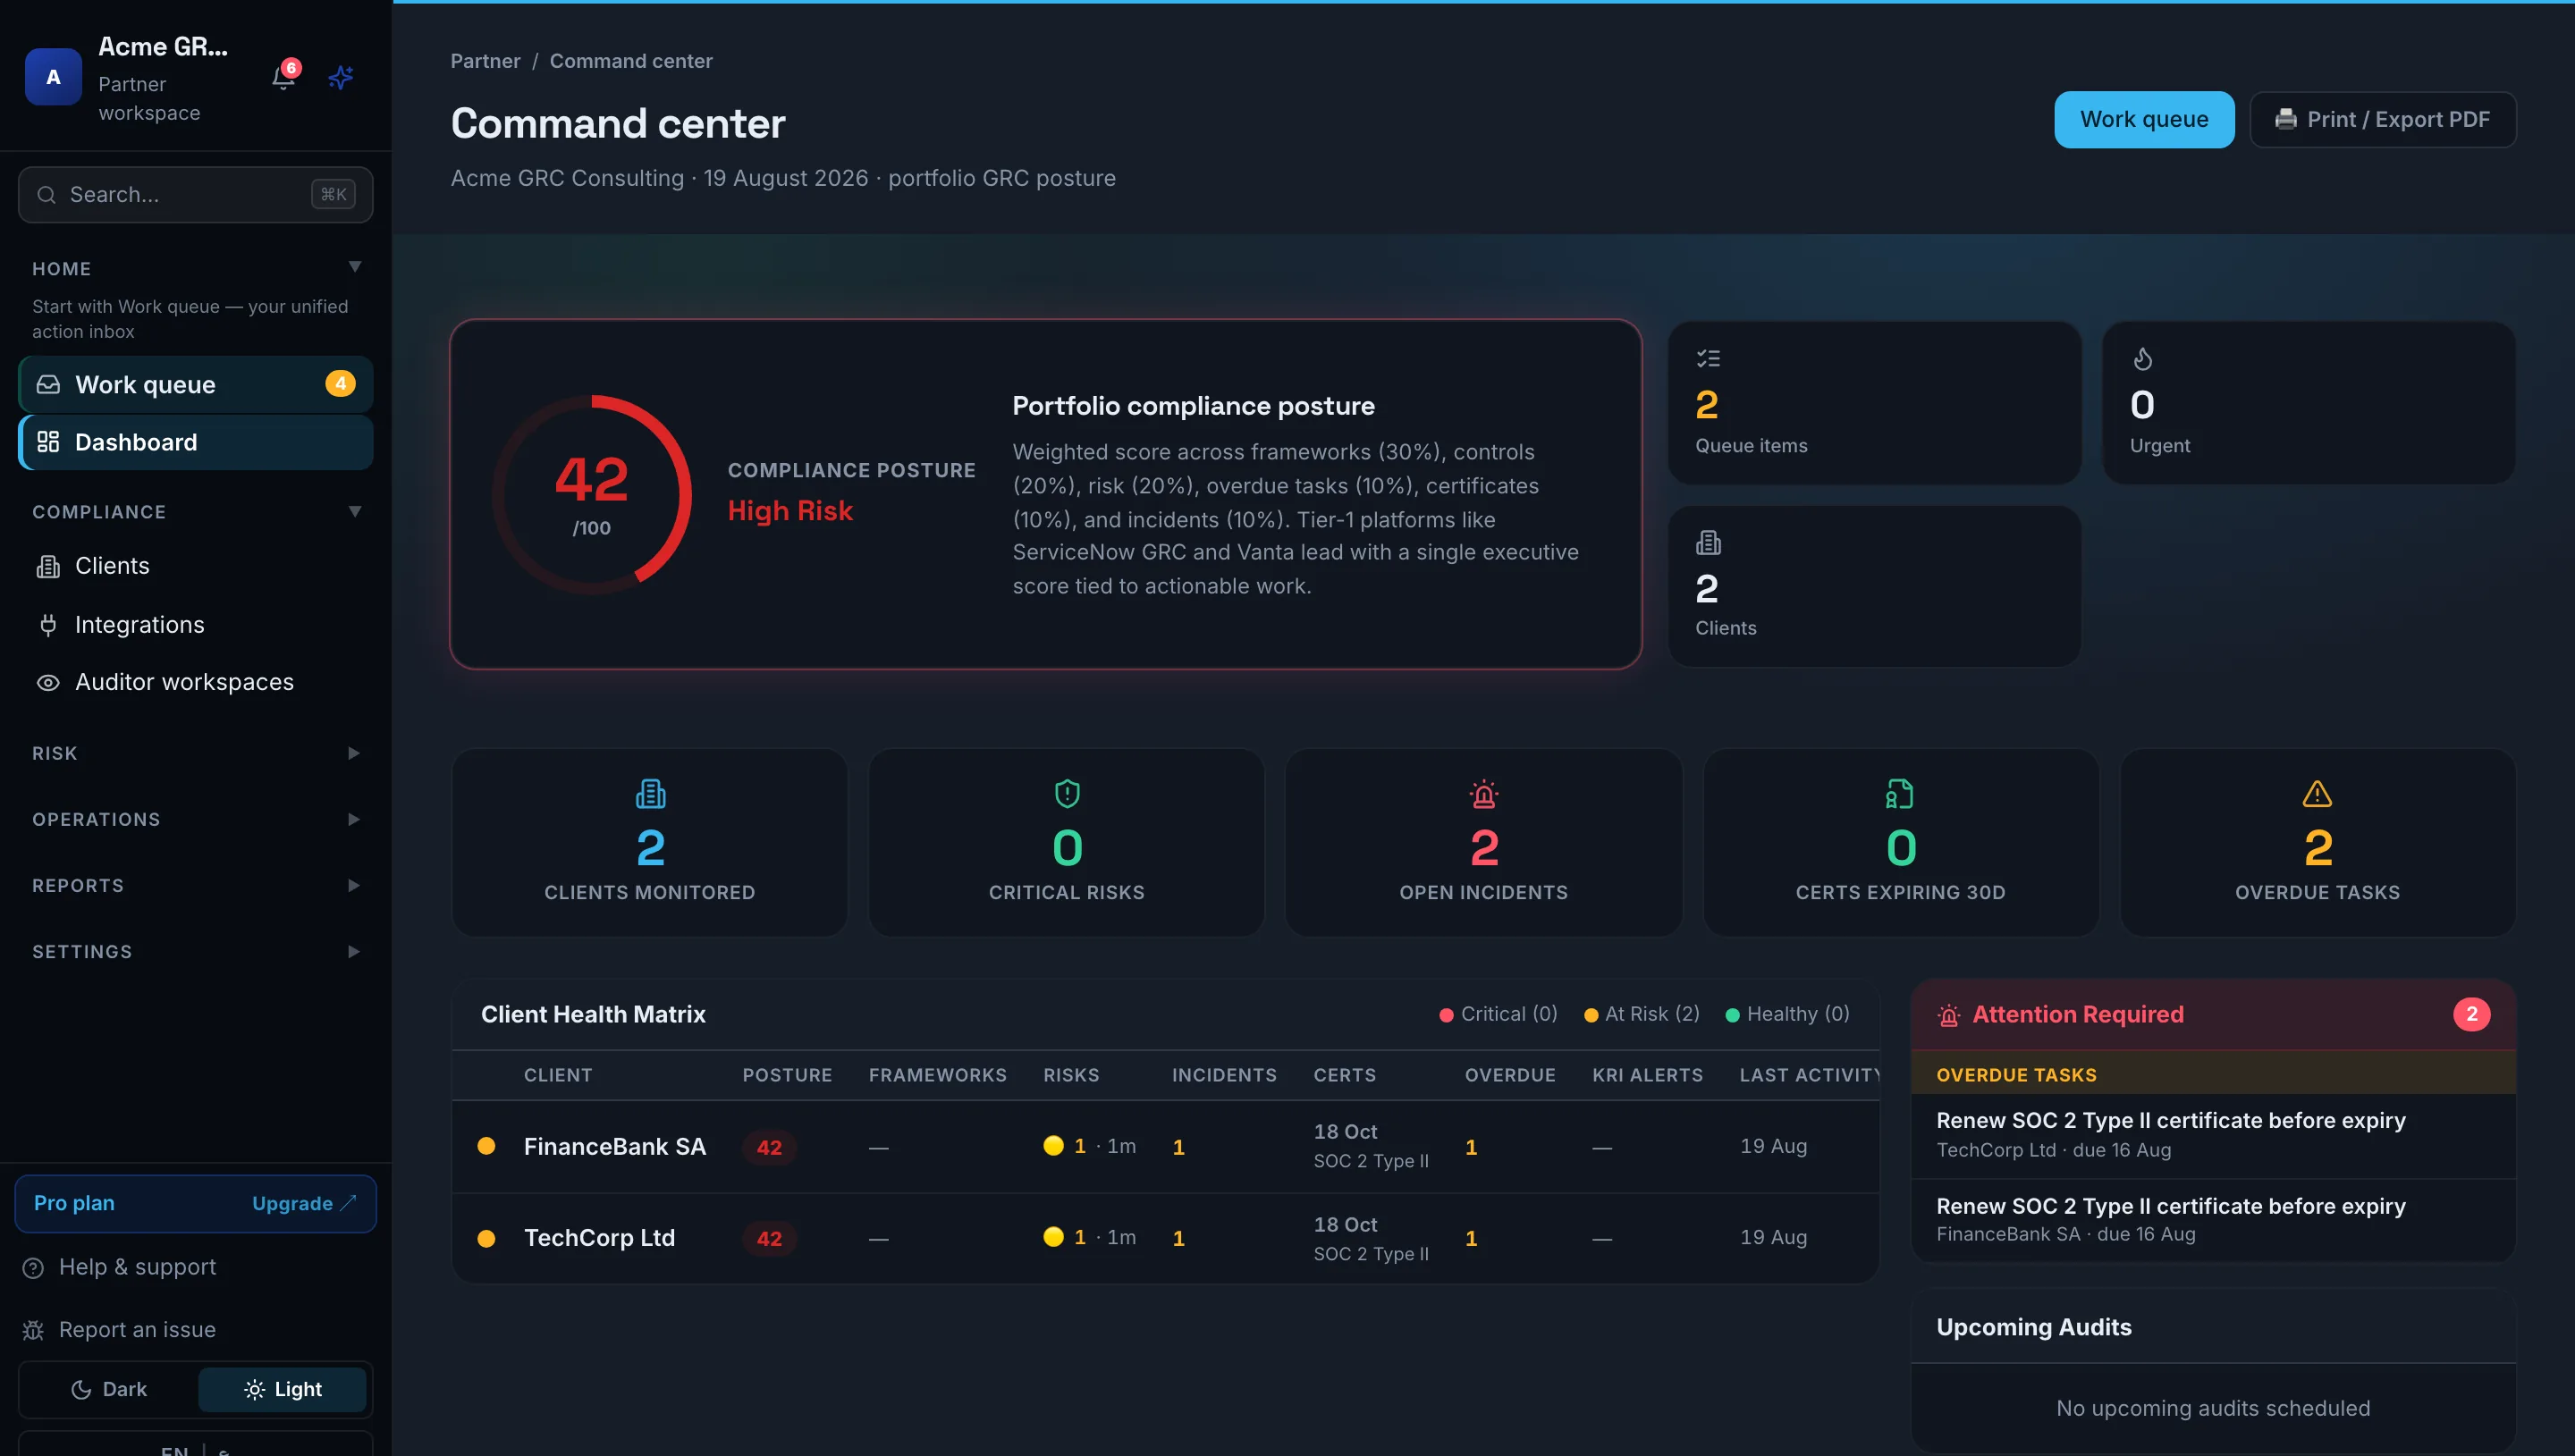Viewport: 2575px width, 1456px height.
Task: Toggle the Healthy (0) legend filter
Action: [x=1787, y=1014]
